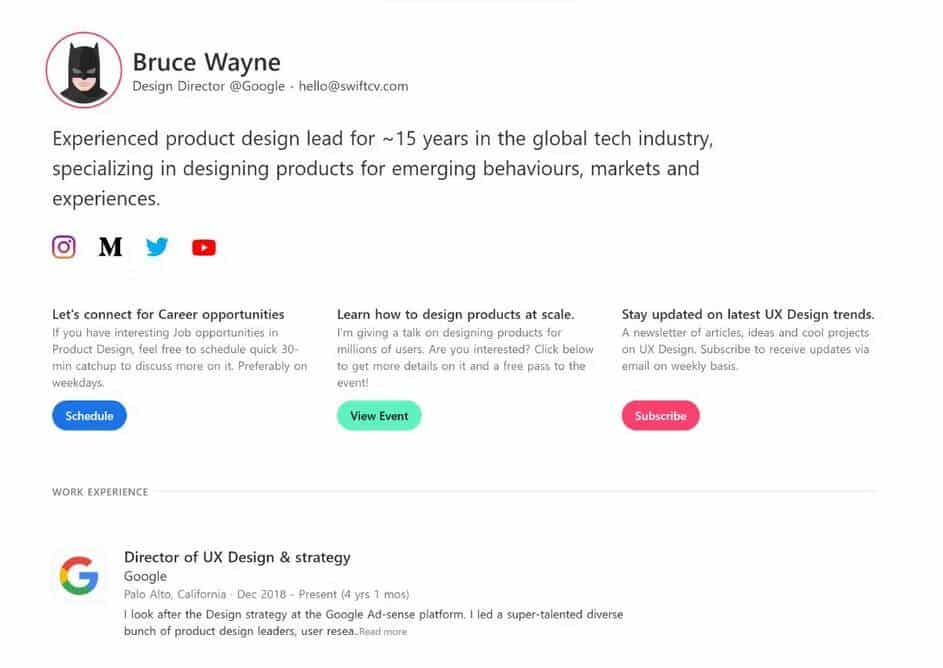This screenshot has height=668, width=943.
Task: Click the design products at scale heading
Action: pos(455,314)
